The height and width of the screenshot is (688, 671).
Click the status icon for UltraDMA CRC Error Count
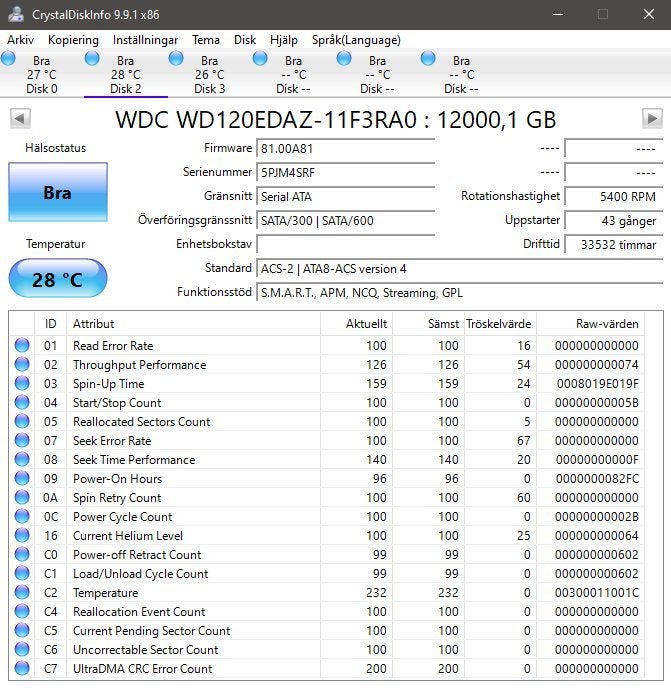[x=22, y=668]
